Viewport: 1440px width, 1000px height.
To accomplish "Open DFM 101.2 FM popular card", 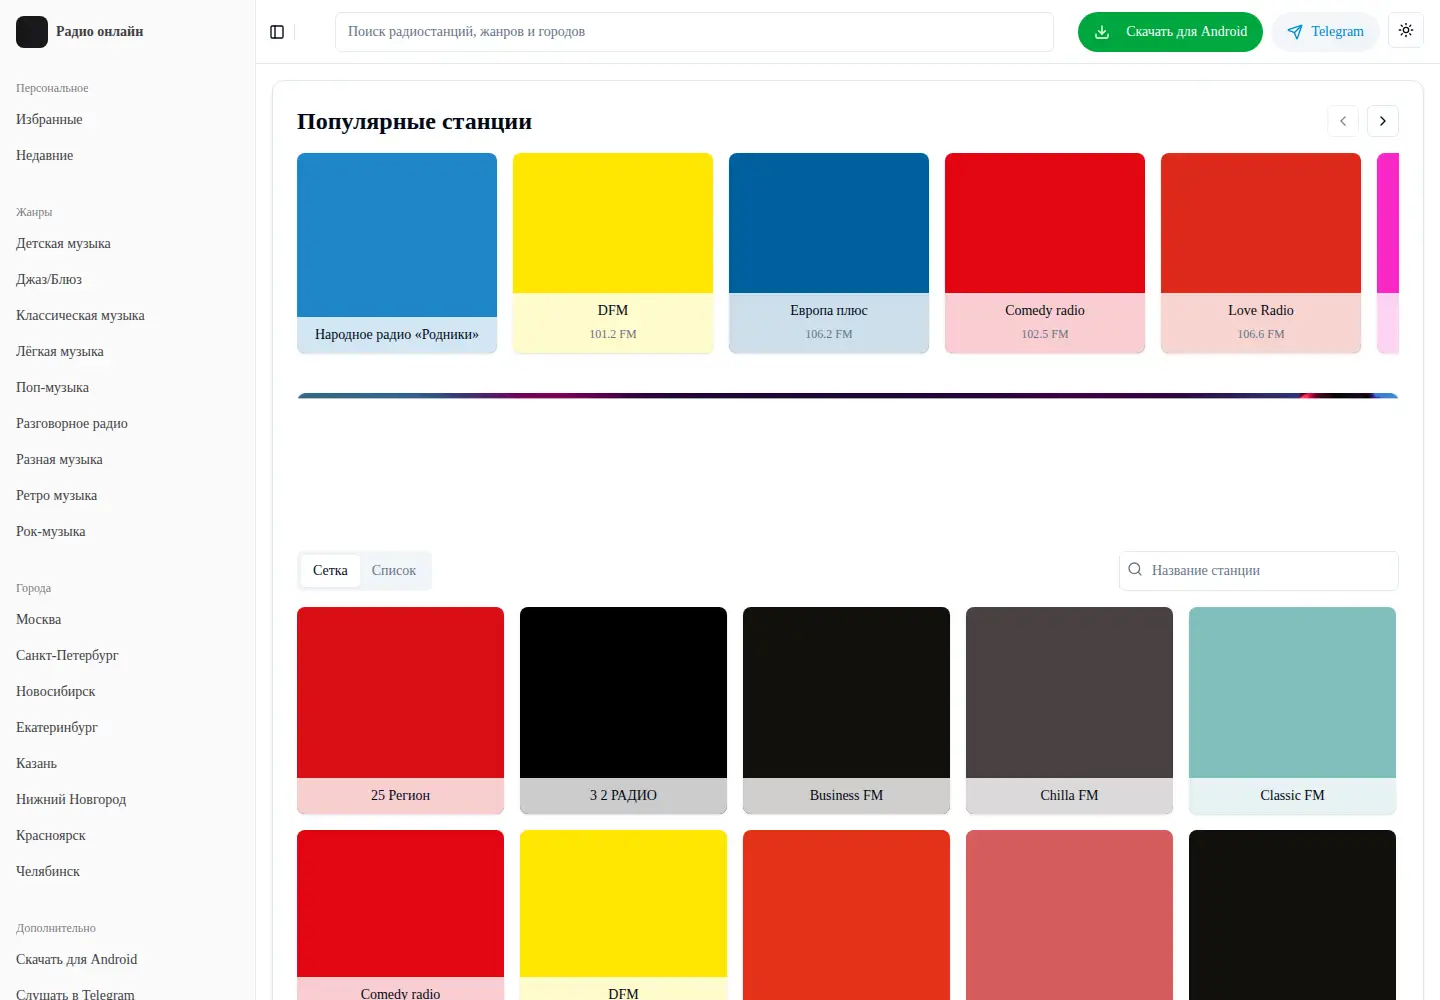I will pos(613,253).
